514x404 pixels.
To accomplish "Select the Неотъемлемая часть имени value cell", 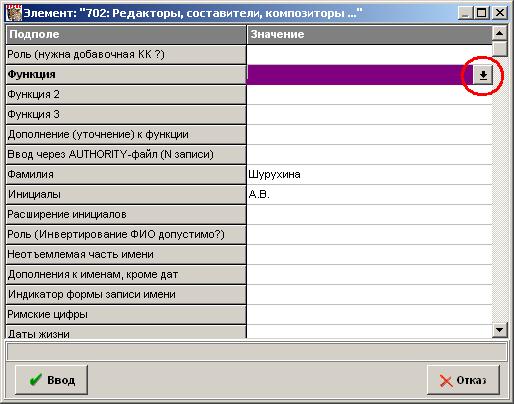I will coord(369,254).
